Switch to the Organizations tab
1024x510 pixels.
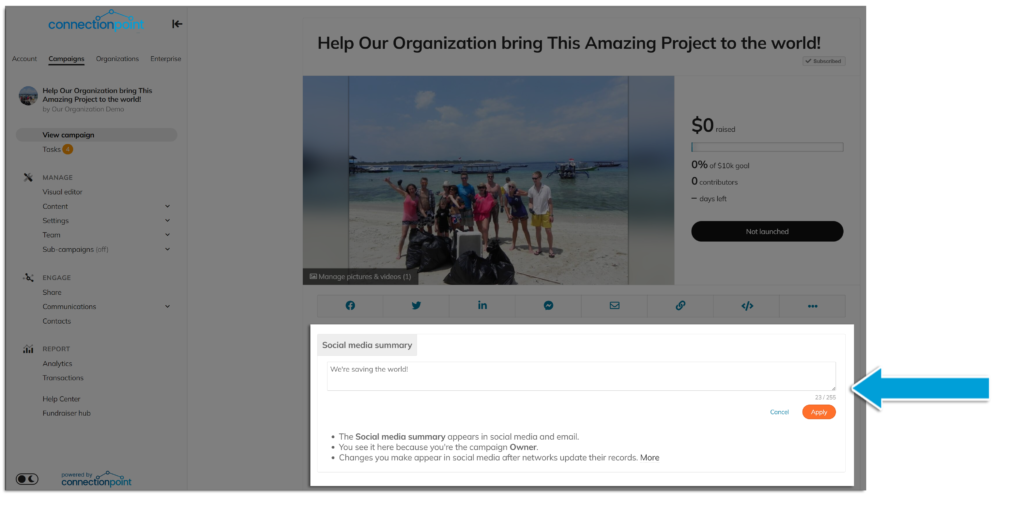pyautogui.click(x=118, y=59)
